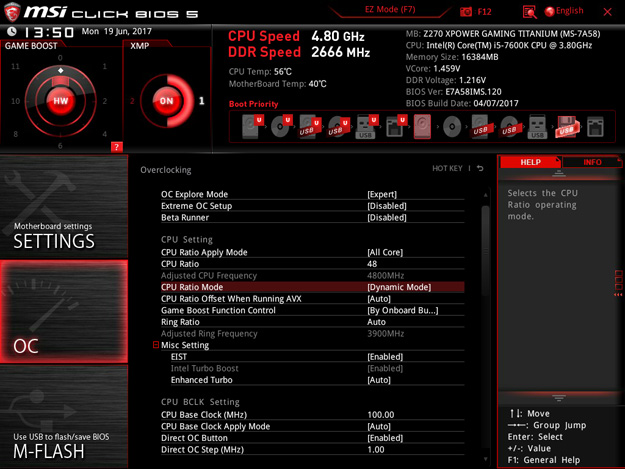Click the undo back arrow next to HOT KEY
This screenshot has width=625, height=469.
point(480,169)
